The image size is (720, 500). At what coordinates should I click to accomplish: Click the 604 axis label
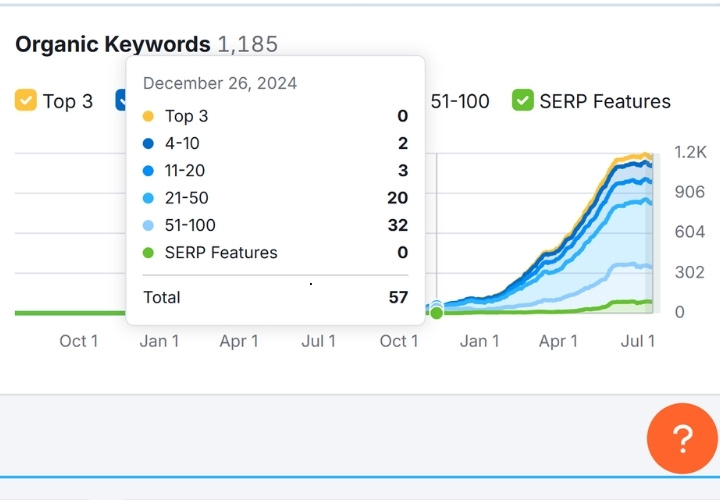[x=690, y=232]
